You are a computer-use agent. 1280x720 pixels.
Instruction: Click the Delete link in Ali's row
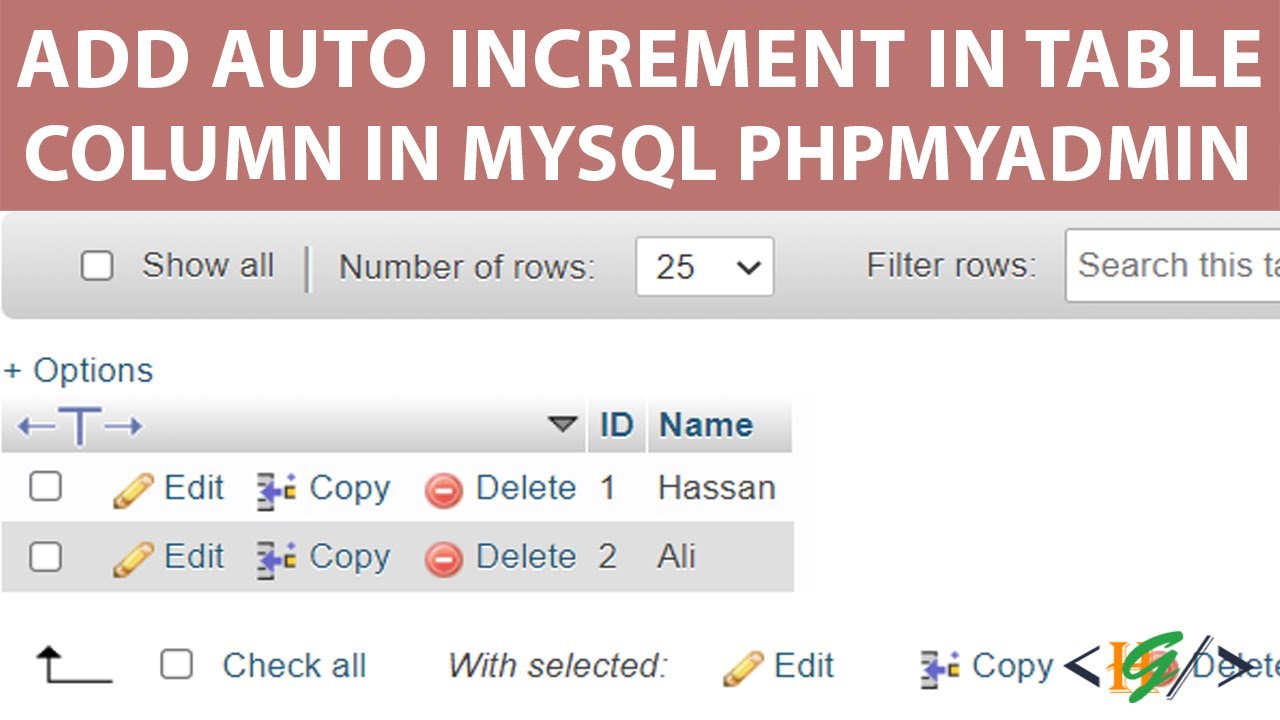point(526,557)
